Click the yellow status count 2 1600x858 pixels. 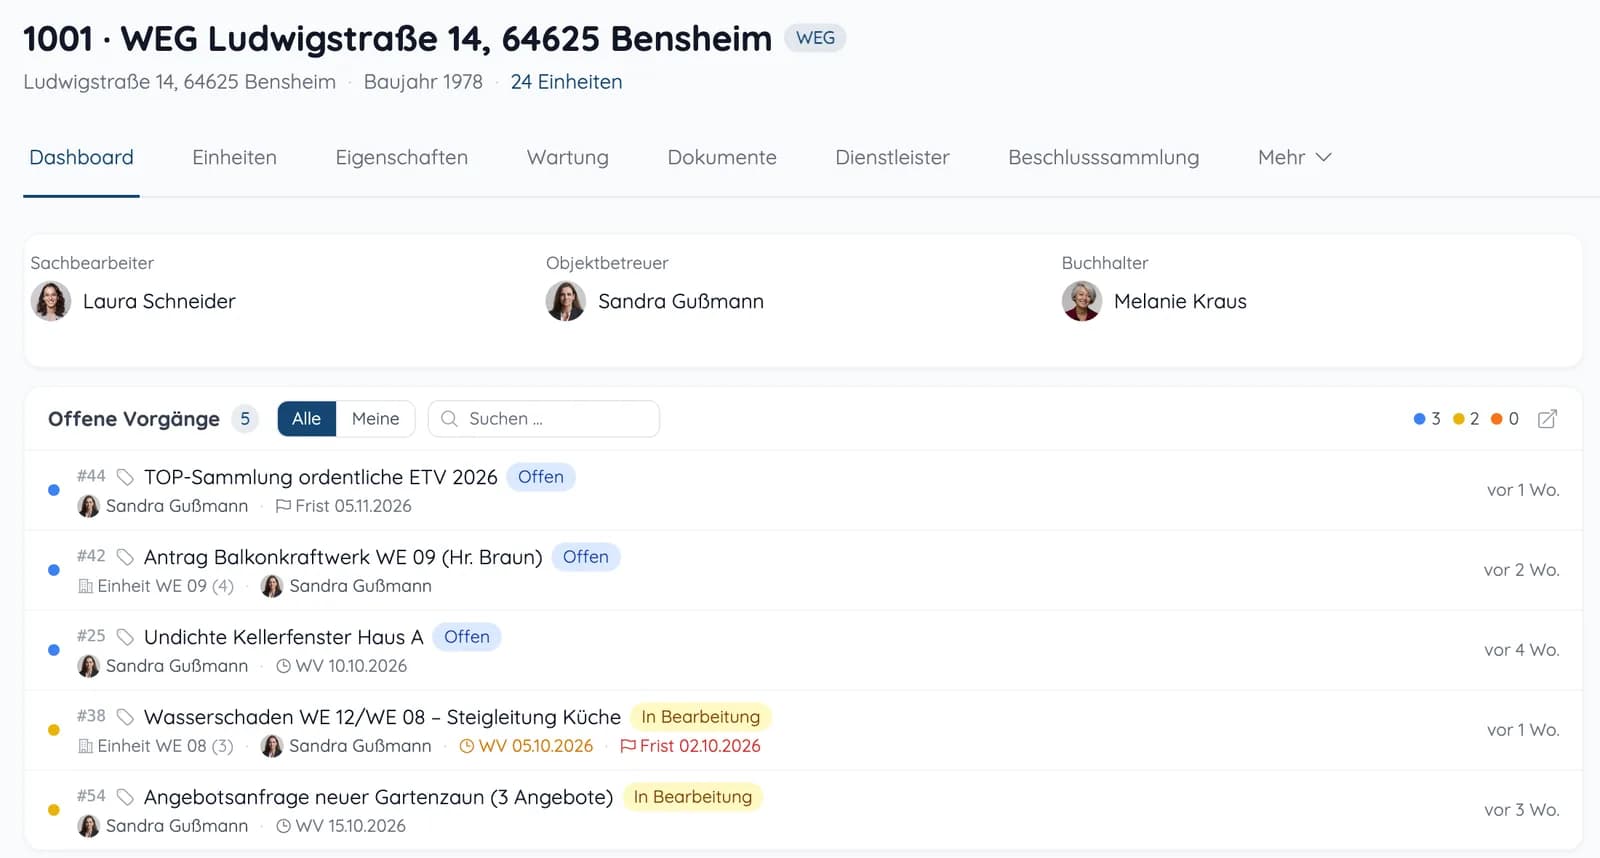coord(1466,419)
